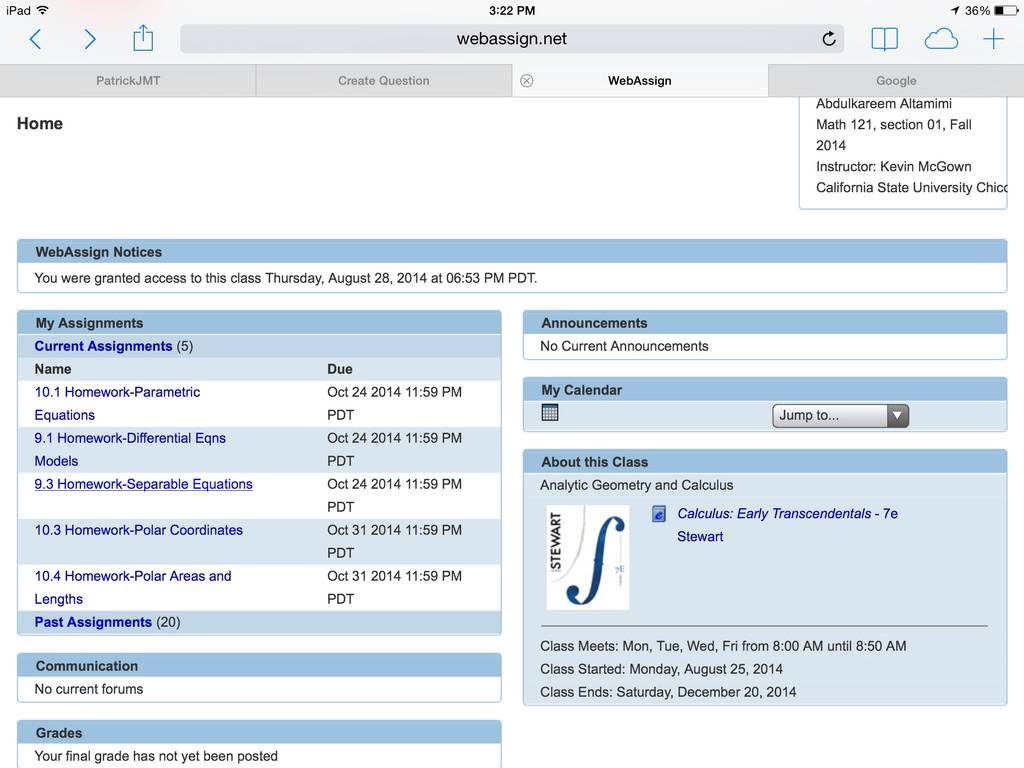The height and width of the screenshot is (768, 1024).
Task: Open 10.3 Homework-Polar Coordinates
Action: pos(138,530)
